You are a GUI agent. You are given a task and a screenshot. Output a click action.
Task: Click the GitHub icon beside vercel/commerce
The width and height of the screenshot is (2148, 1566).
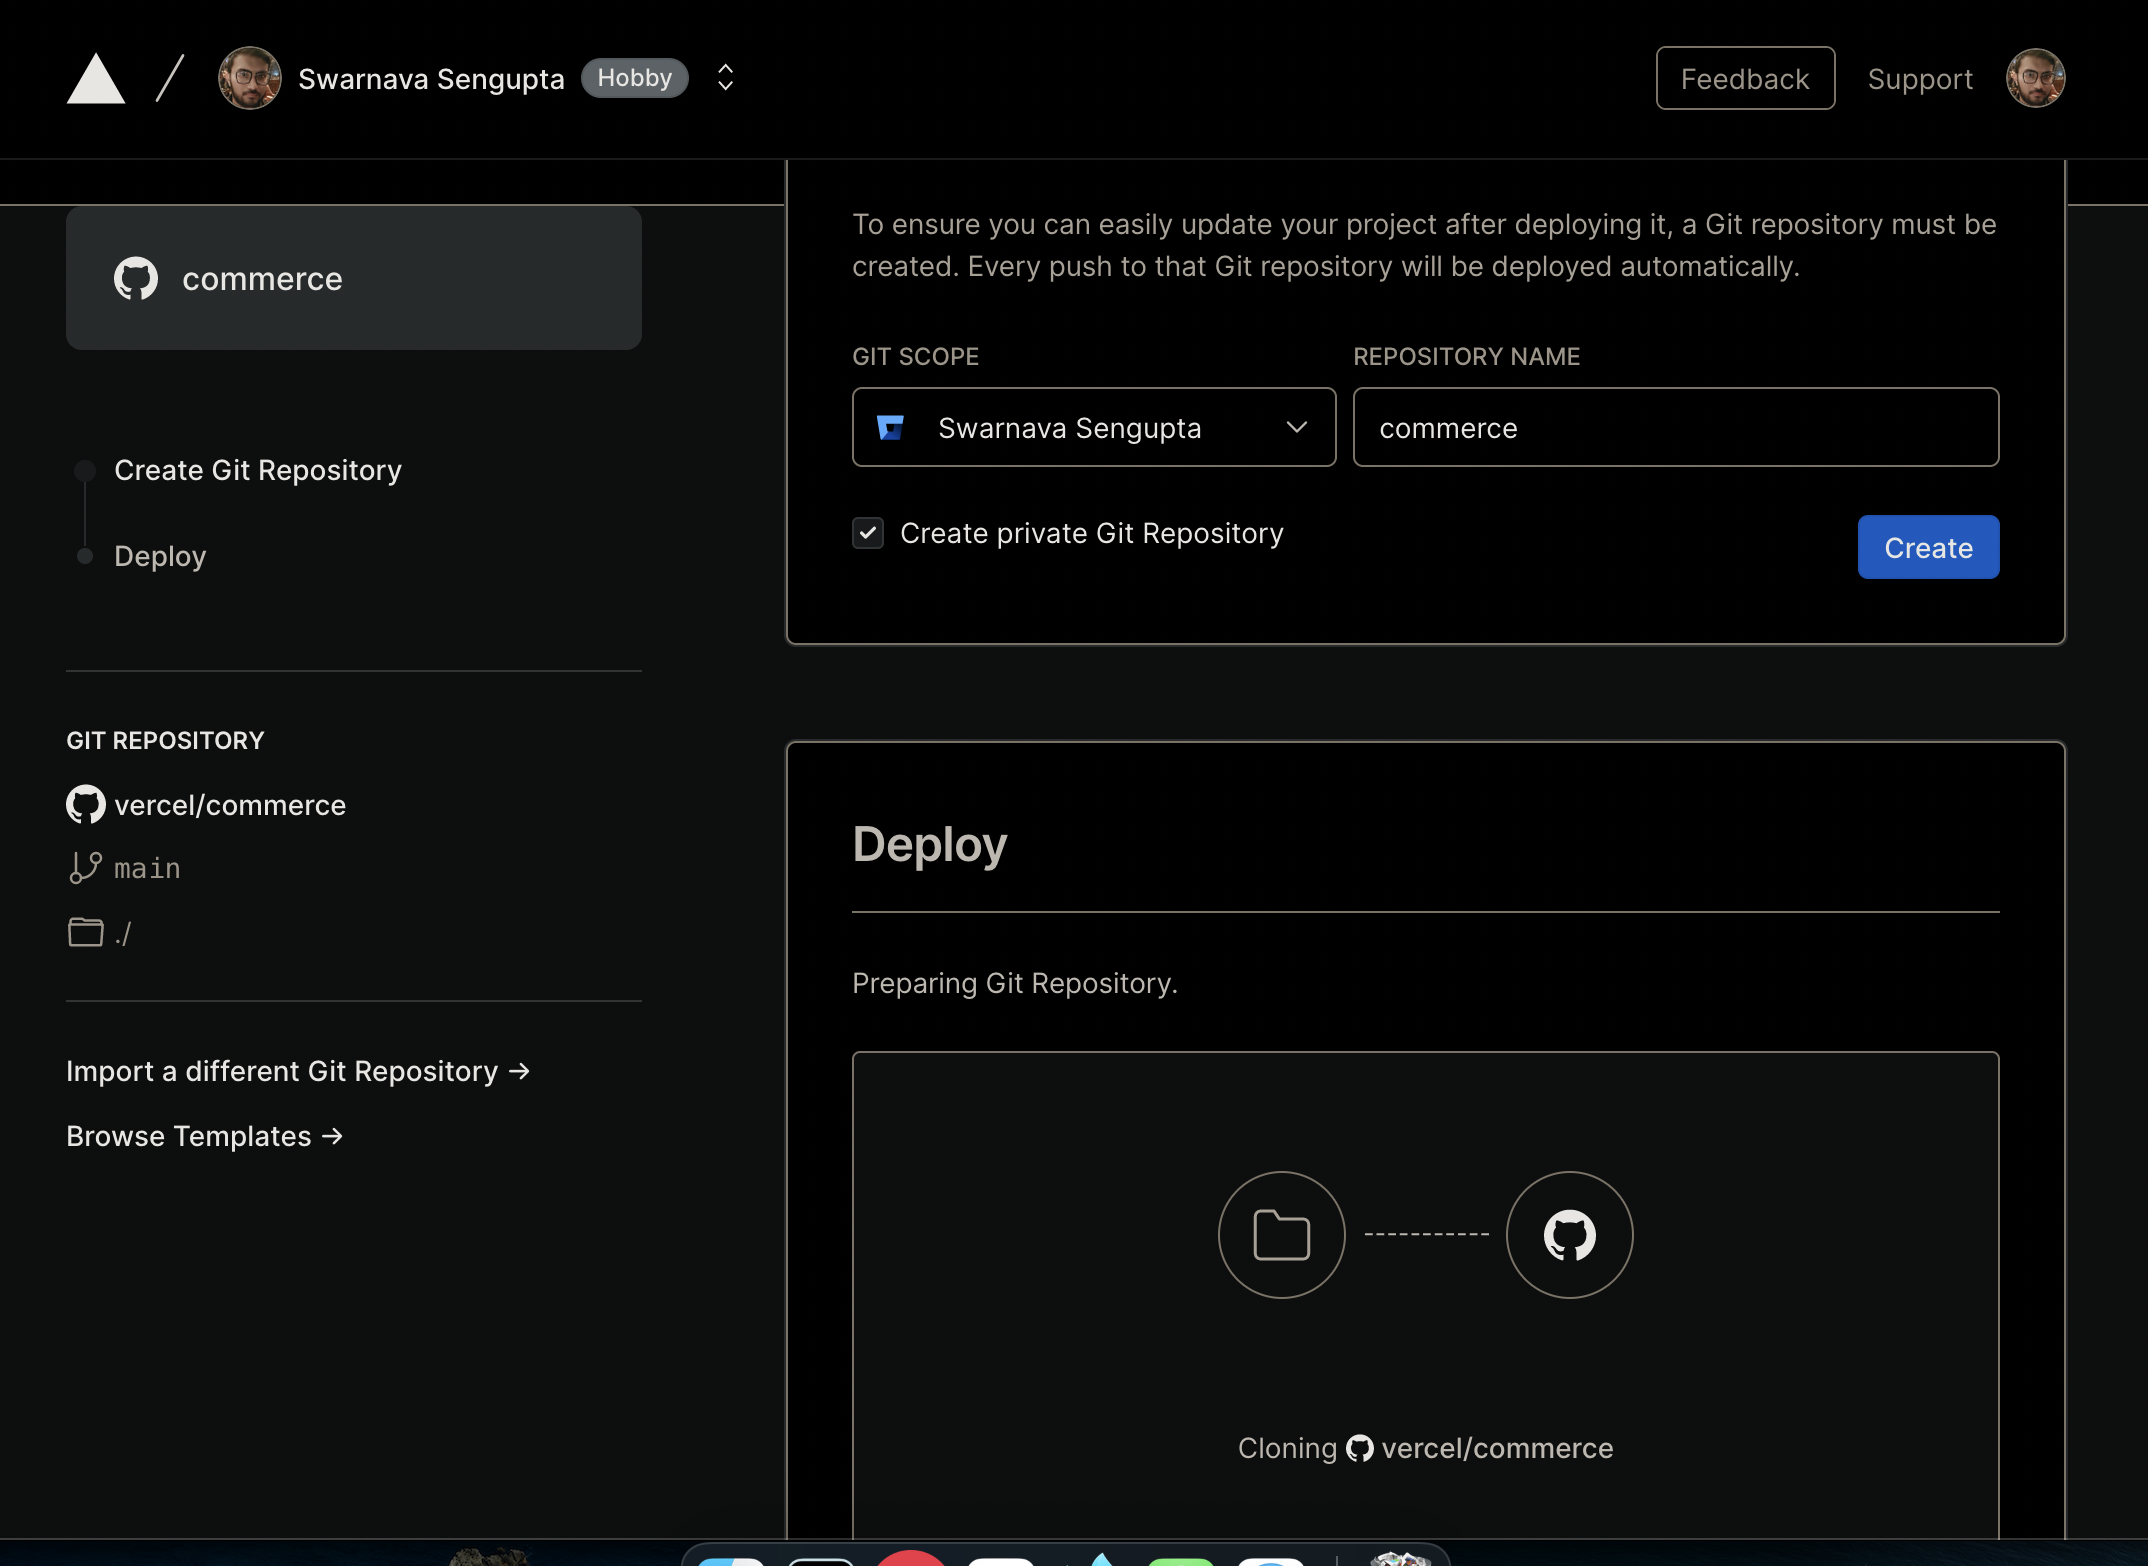(85, 804)
